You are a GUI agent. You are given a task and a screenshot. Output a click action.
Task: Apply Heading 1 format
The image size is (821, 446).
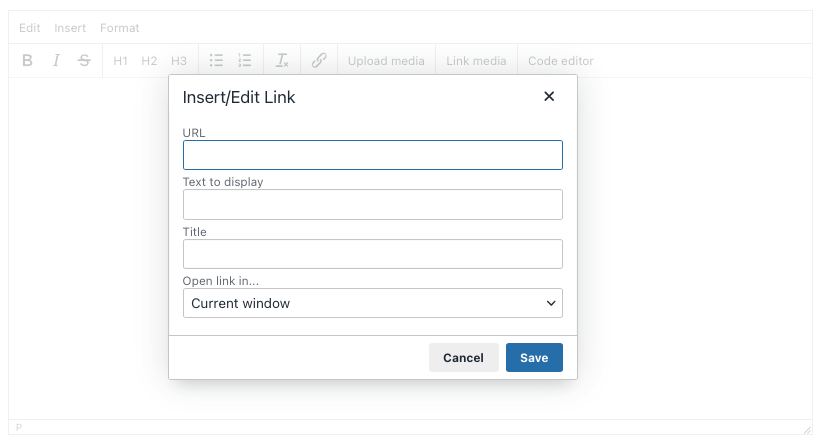tap(121, 61)
